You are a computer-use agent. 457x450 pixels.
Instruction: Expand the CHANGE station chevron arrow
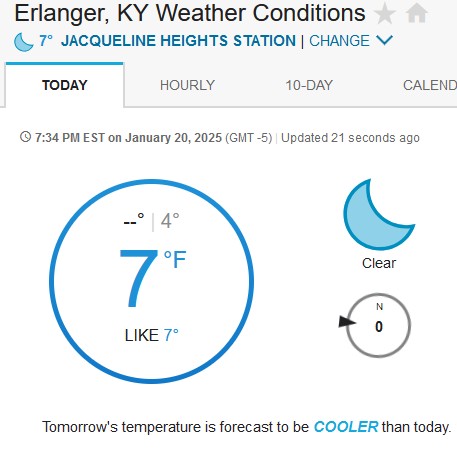(x=384, y=41)
